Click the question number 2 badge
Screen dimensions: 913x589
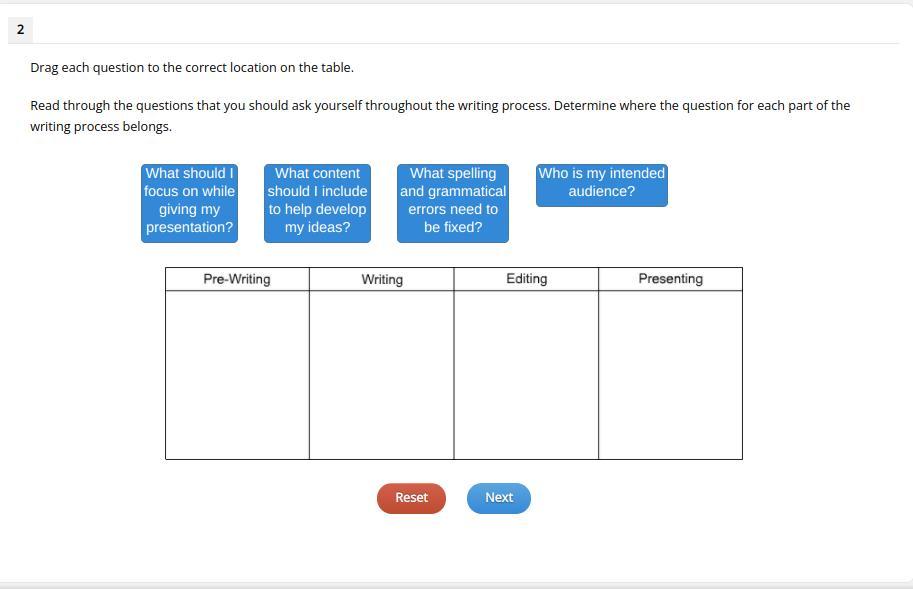click(x=20, y=30)
